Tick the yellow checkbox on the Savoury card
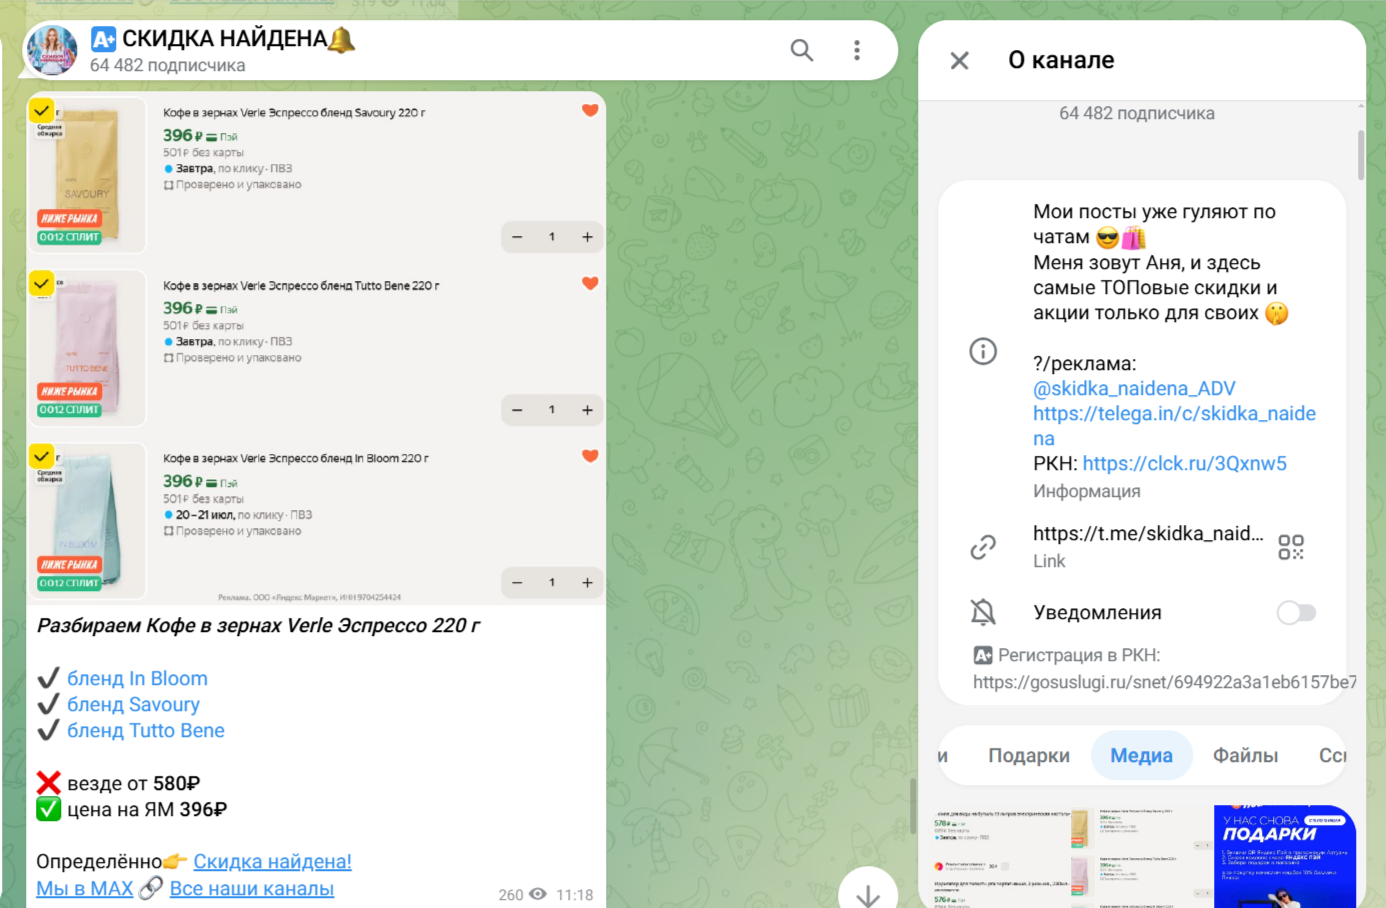Image resolution: width=1386 pixels, height=908 pixels. [41, 110]
